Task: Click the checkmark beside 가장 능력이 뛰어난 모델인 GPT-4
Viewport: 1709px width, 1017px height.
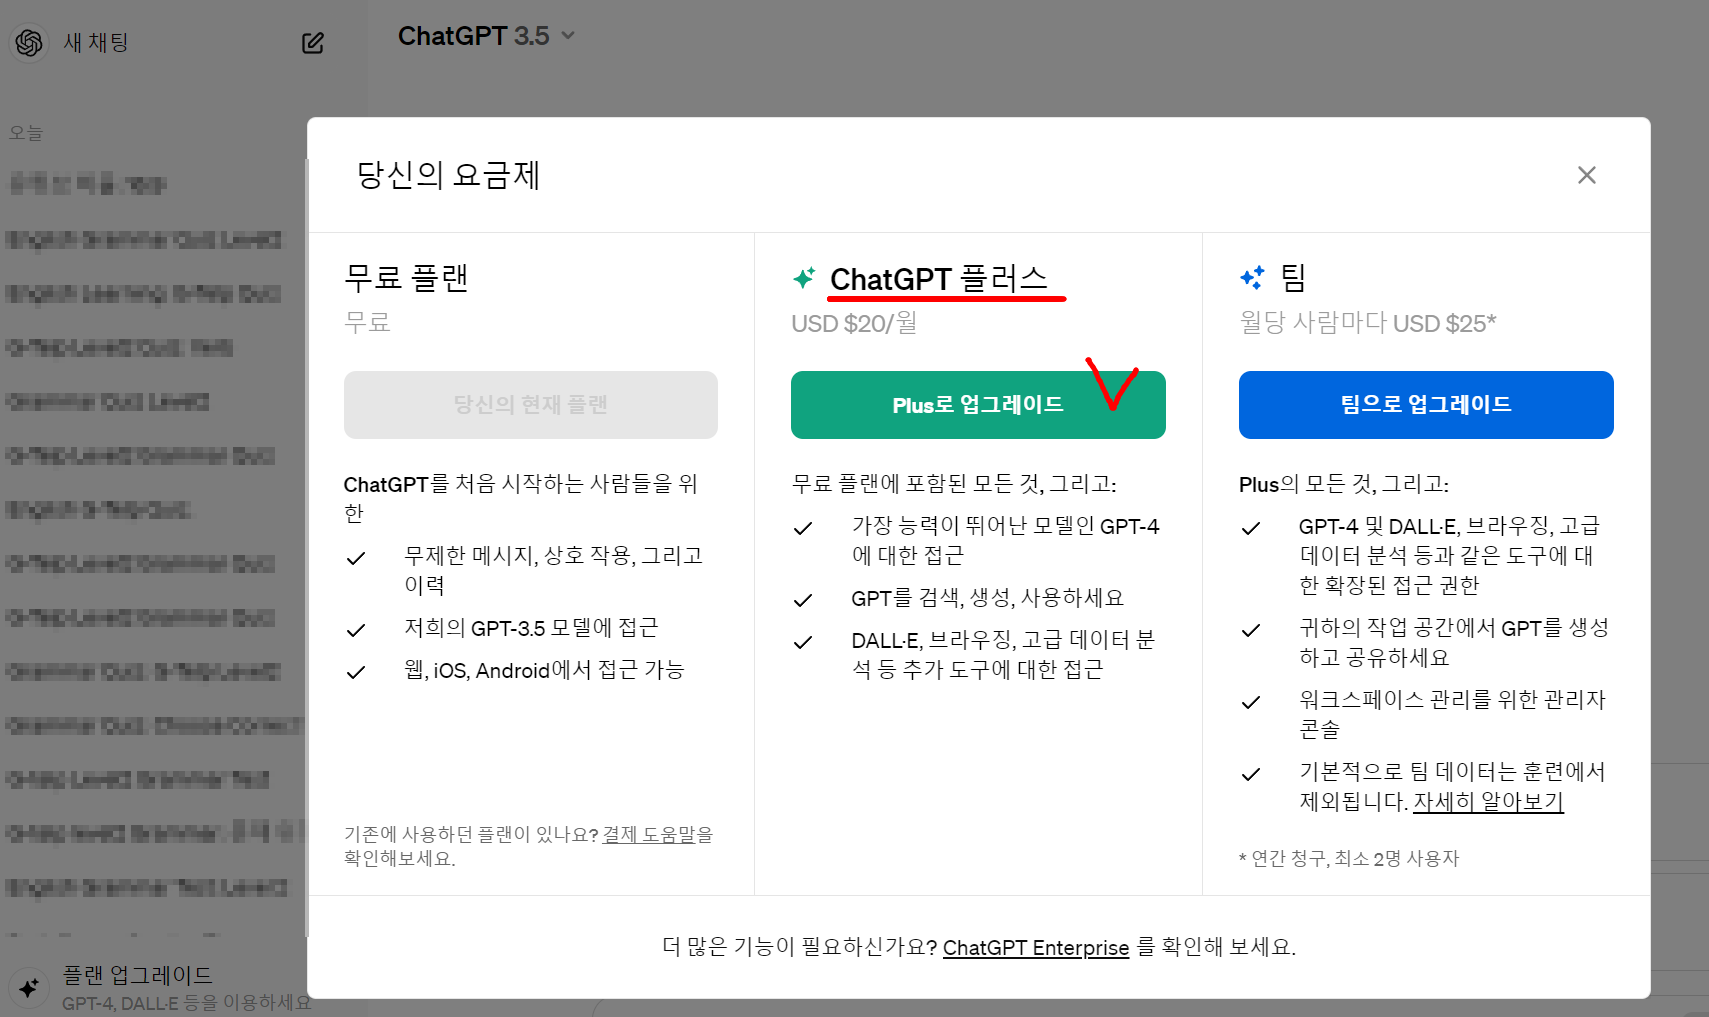Action: point(803,528)
